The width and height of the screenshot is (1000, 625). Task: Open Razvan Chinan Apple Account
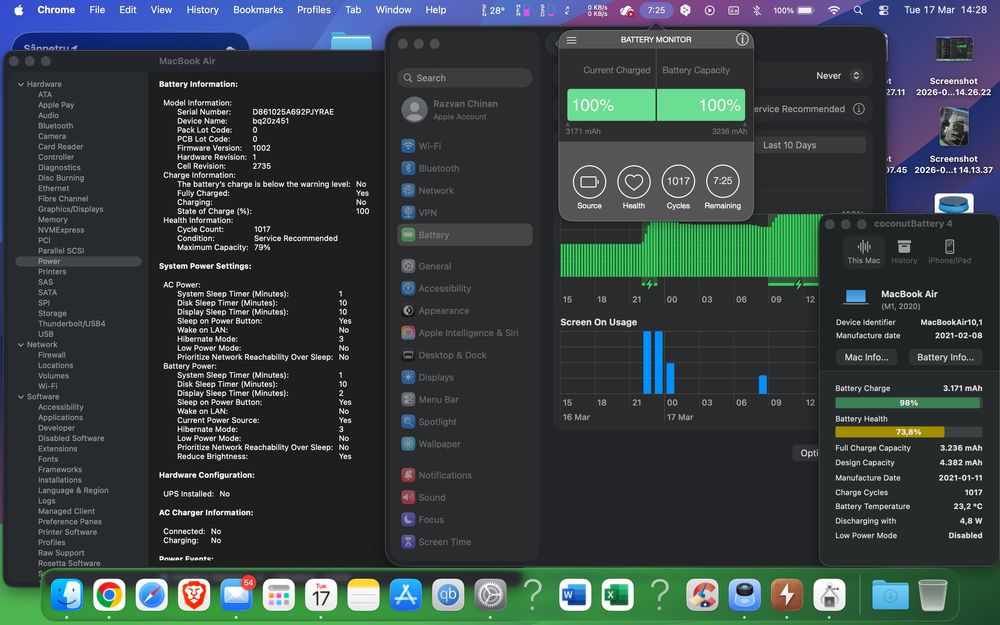click(x=464, y=110)
